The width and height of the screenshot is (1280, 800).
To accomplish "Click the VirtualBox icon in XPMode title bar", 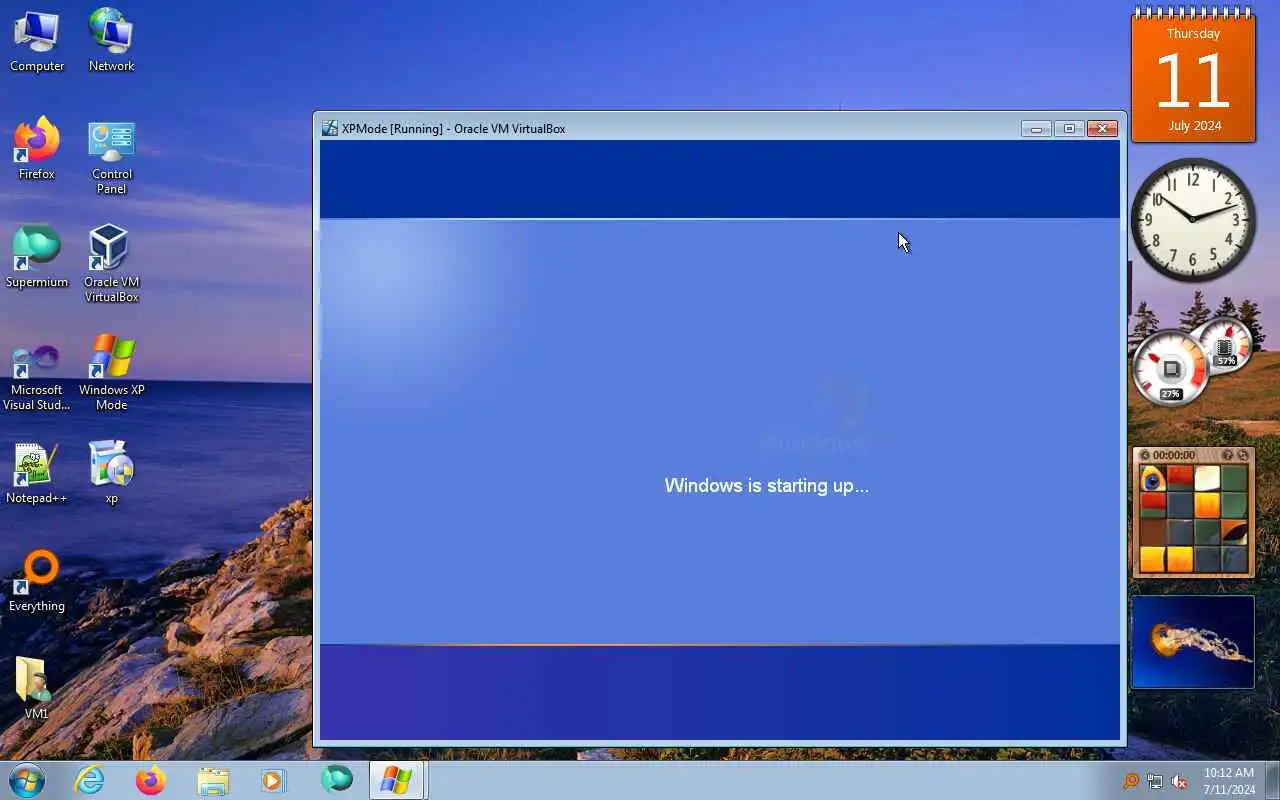I will click(330, 128).
